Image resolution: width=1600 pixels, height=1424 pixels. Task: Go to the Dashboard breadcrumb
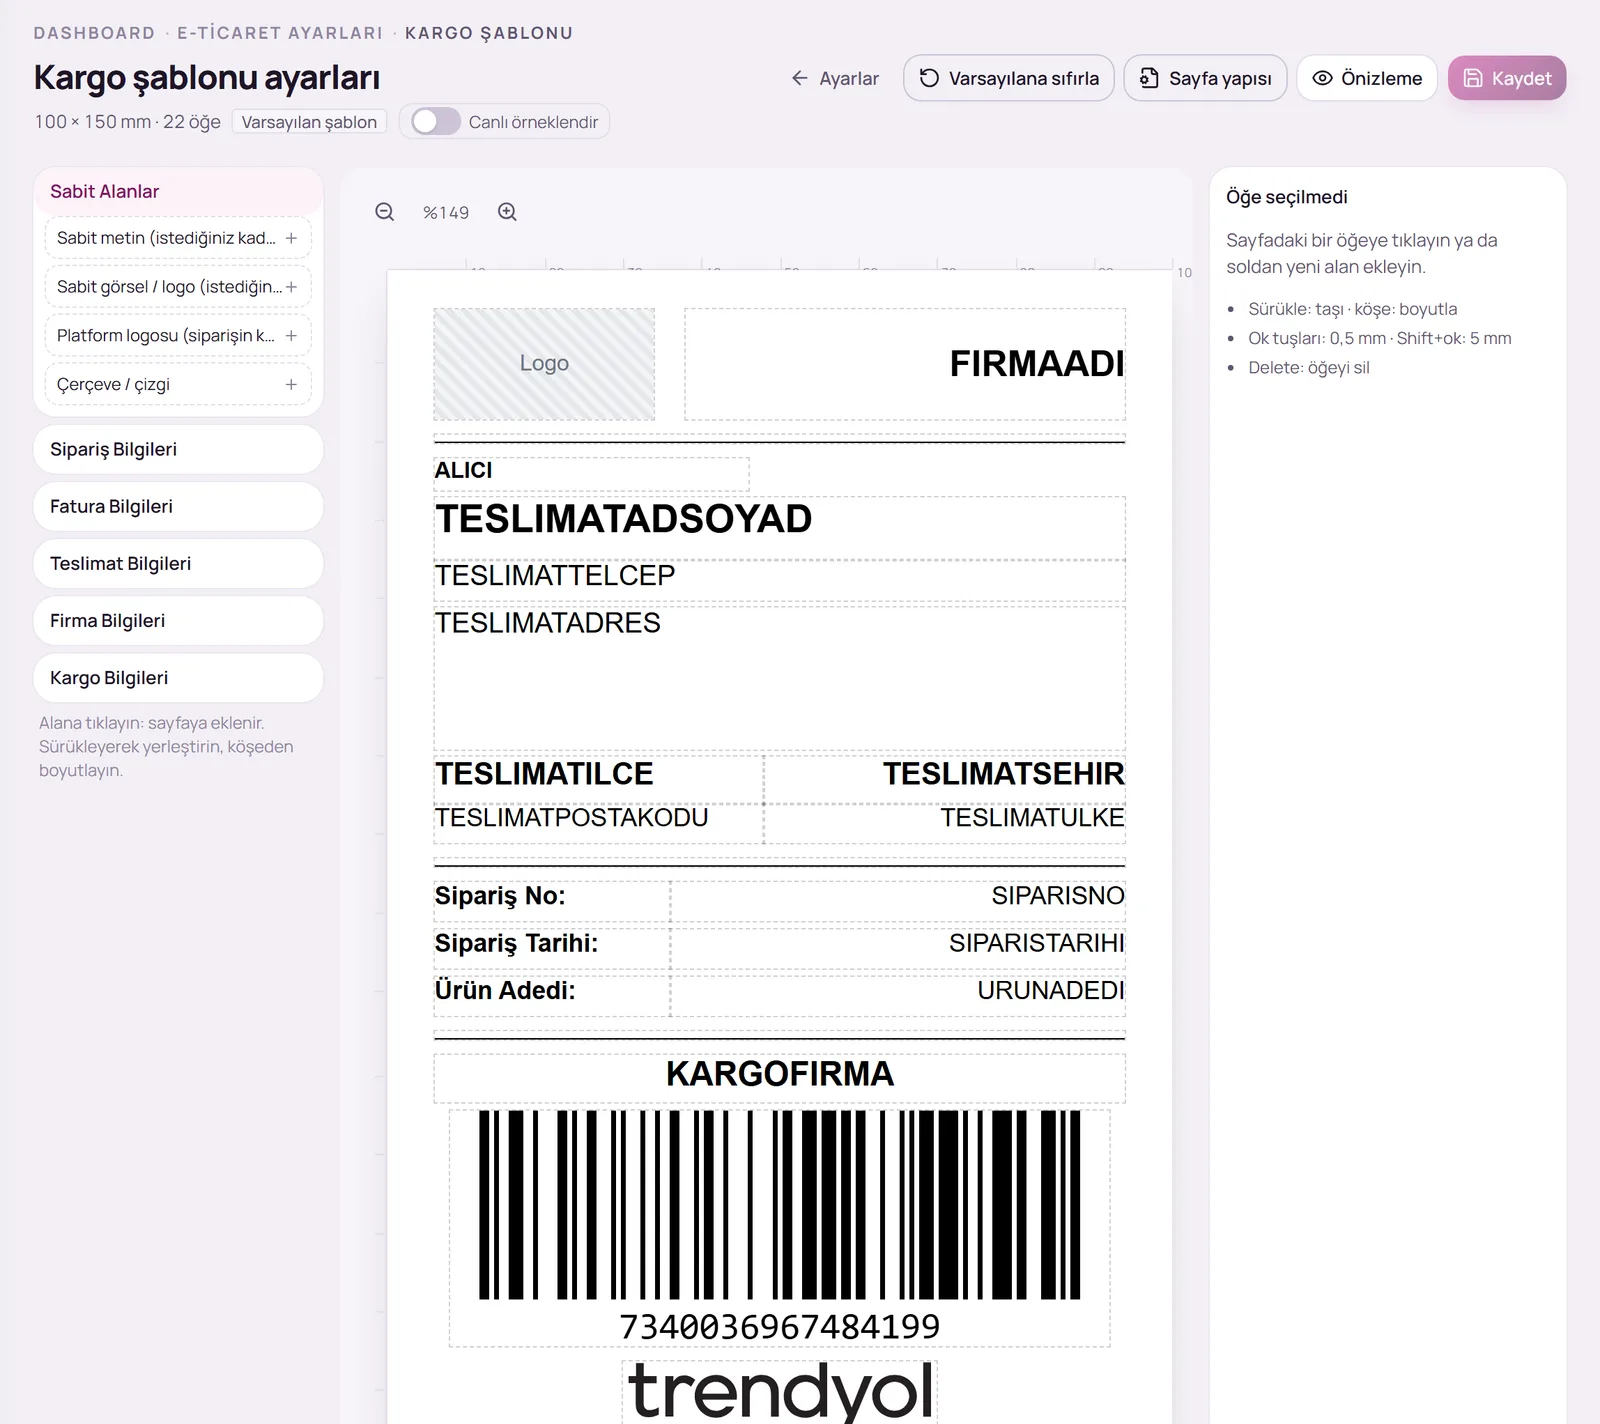tap(94, 33)
